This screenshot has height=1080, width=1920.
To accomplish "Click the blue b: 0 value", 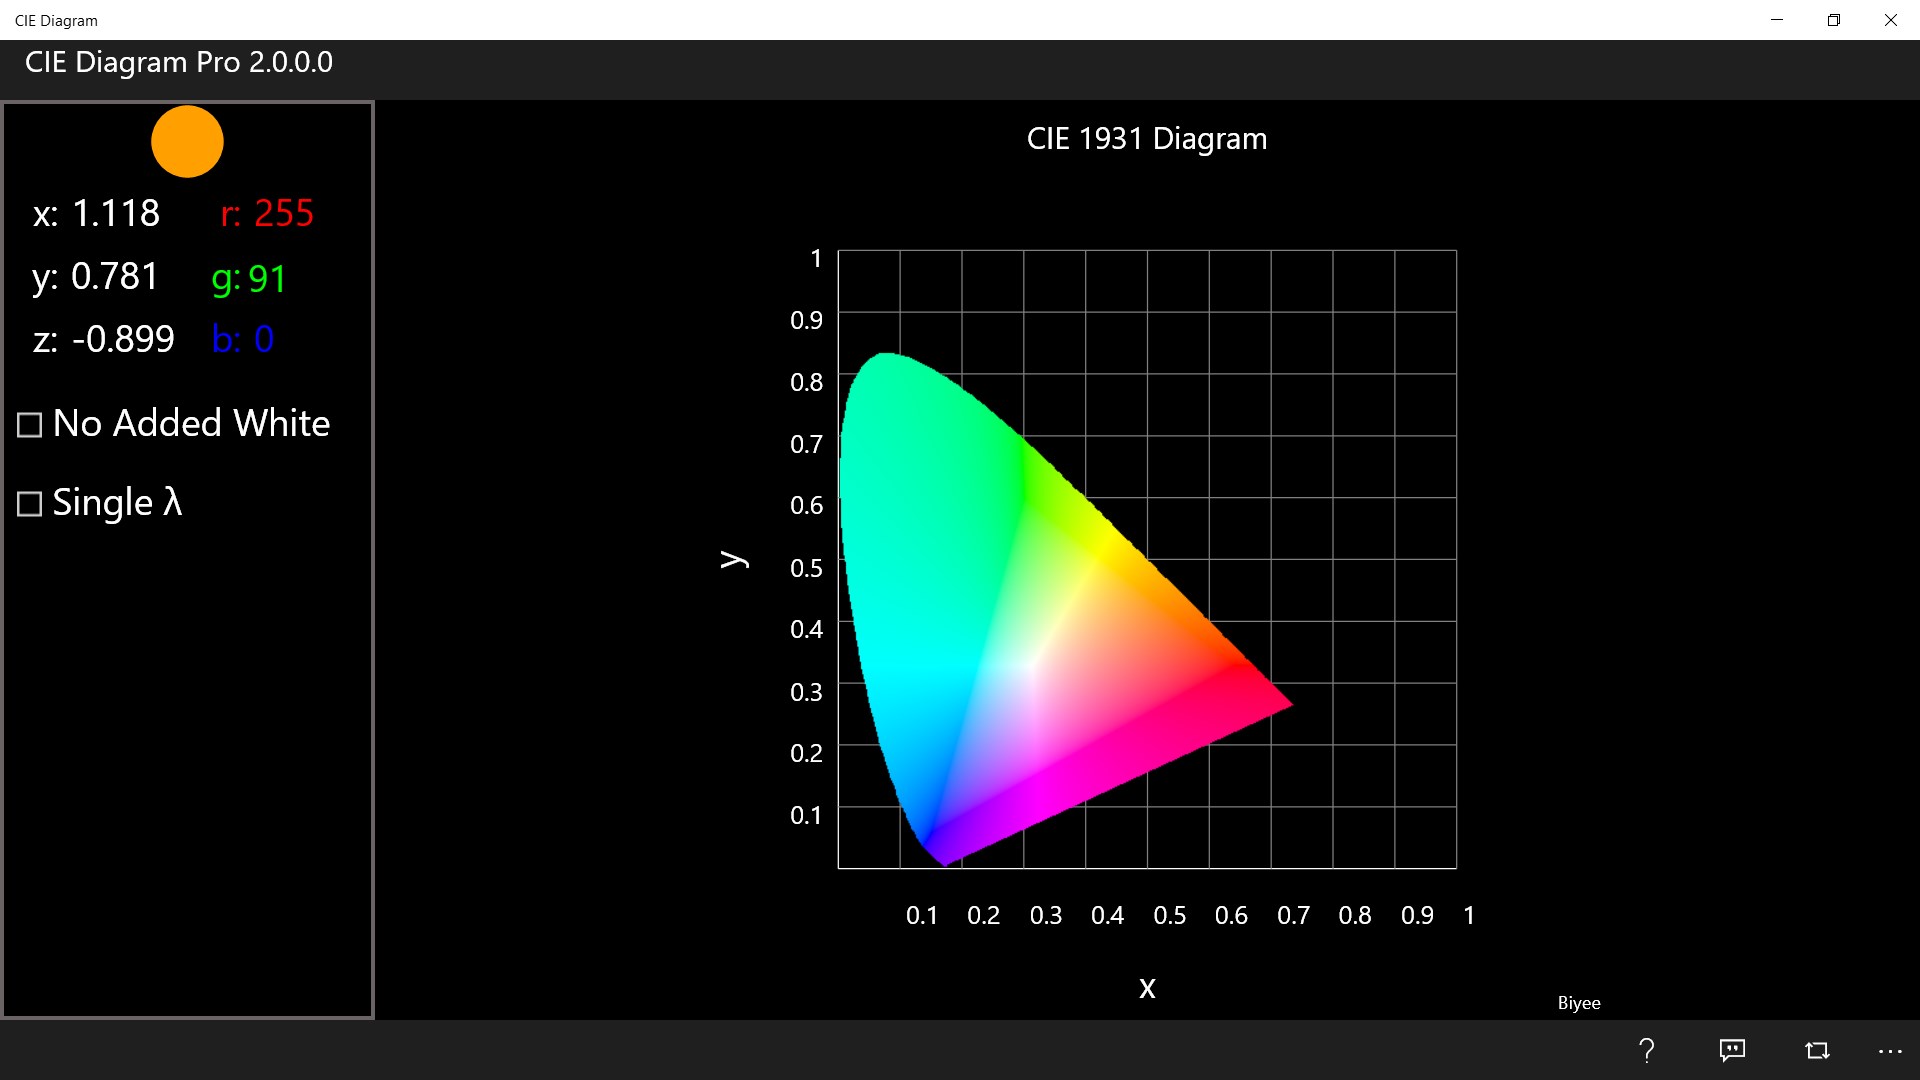I will pos(243,340).
